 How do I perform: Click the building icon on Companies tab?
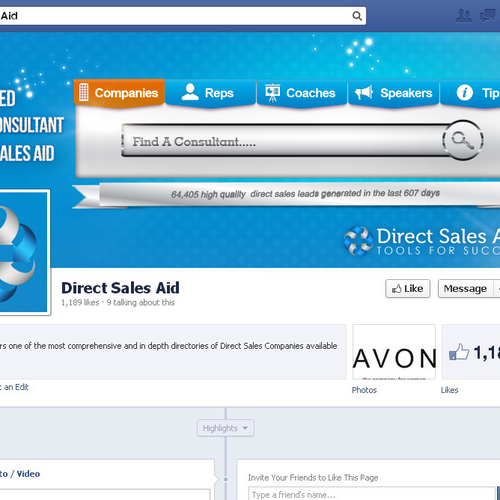click(x=84, y=92)
